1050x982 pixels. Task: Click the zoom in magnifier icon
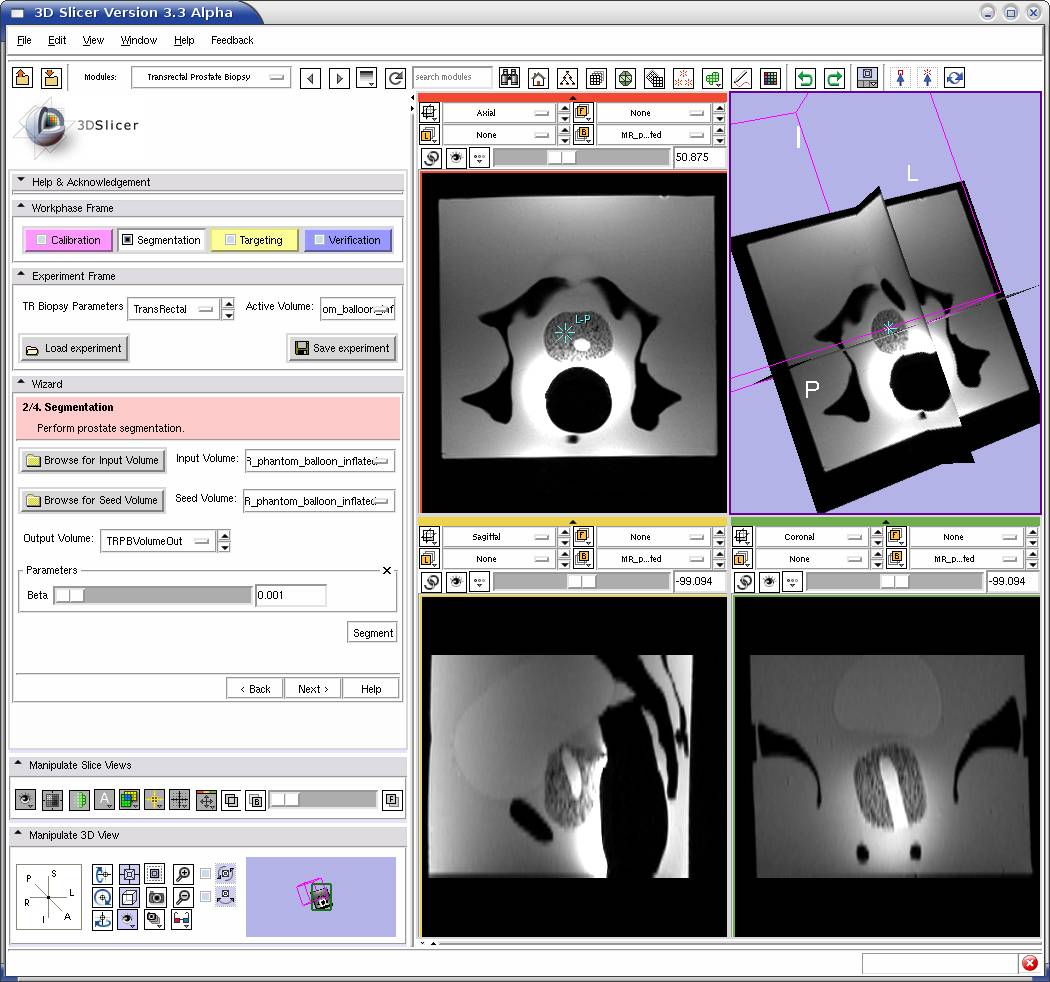click(183, 874)
